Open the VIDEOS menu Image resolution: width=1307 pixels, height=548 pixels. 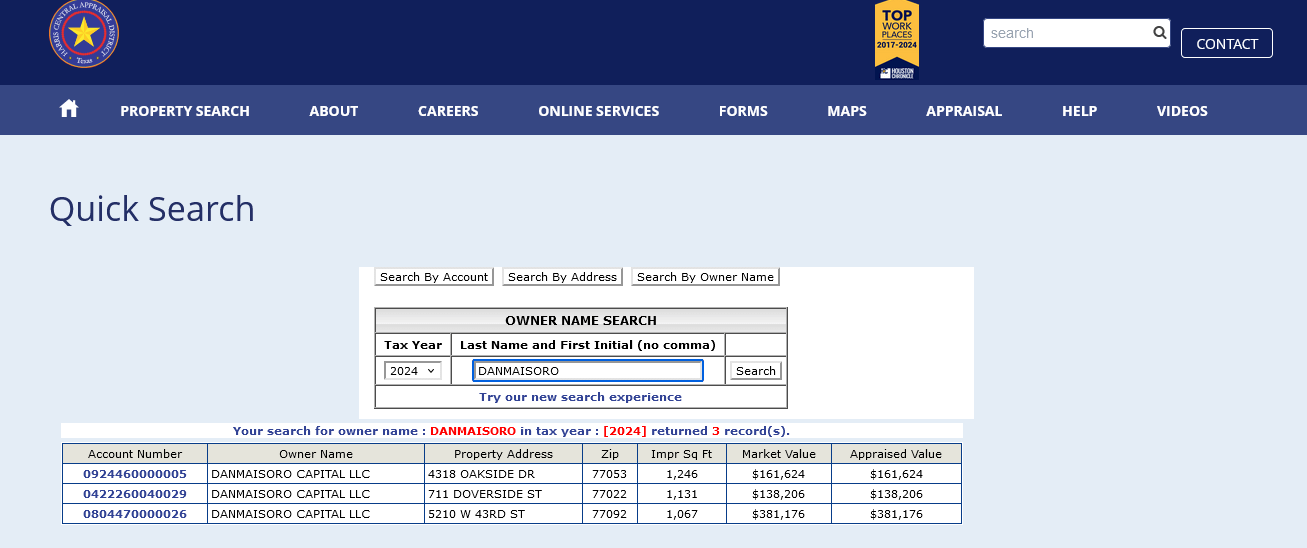[1182, 111]
